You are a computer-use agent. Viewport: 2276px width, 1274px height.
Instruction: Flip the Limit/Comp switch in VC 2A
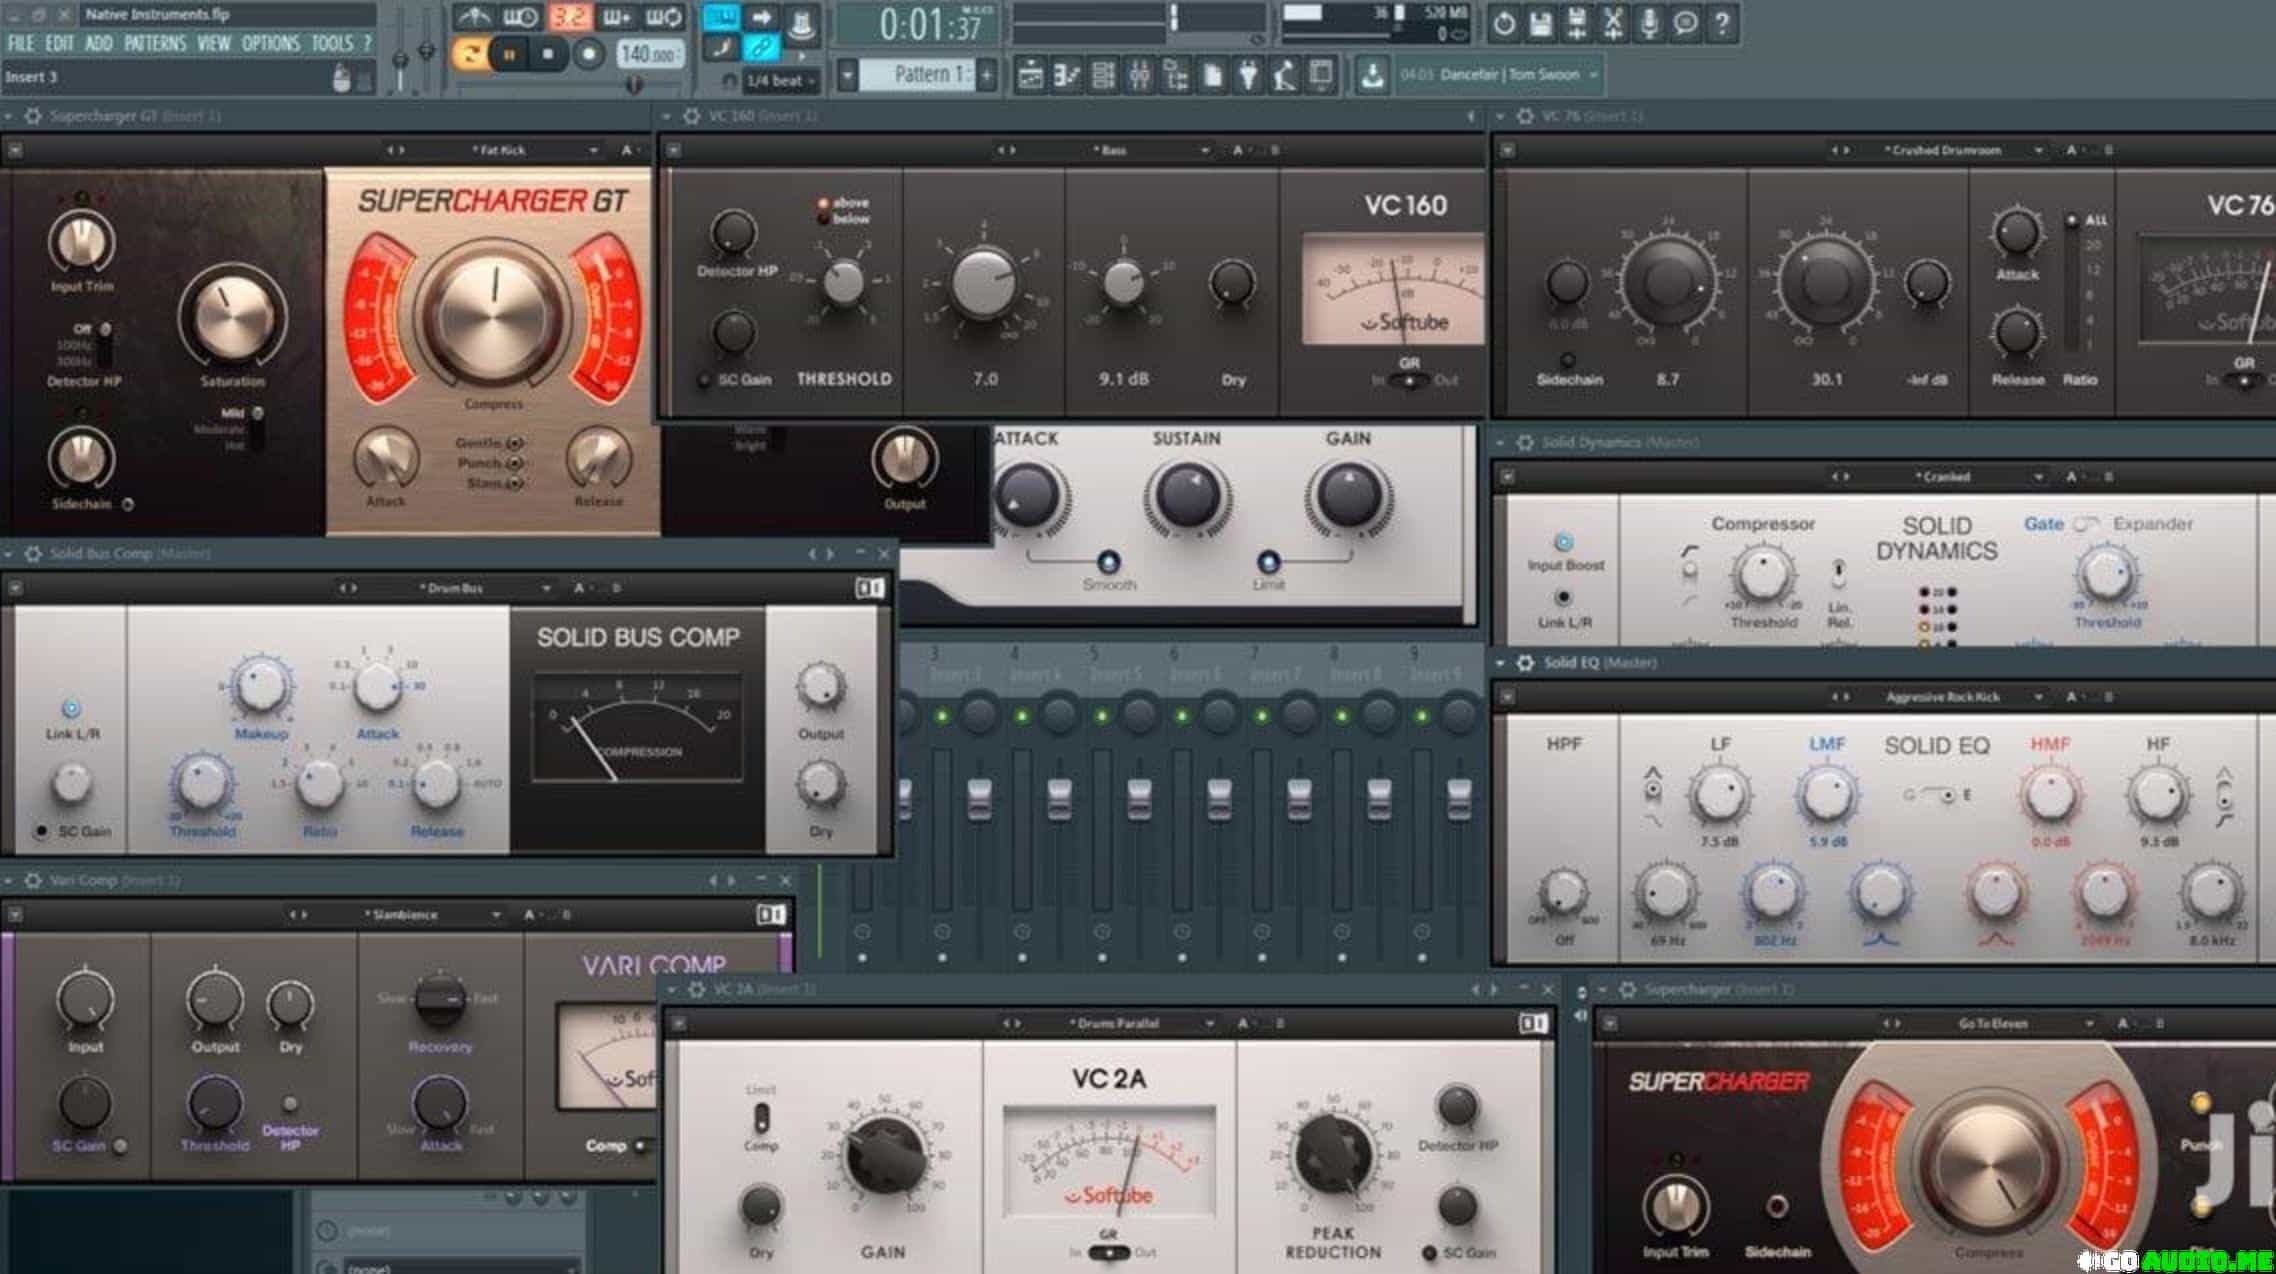point(761,1116)
